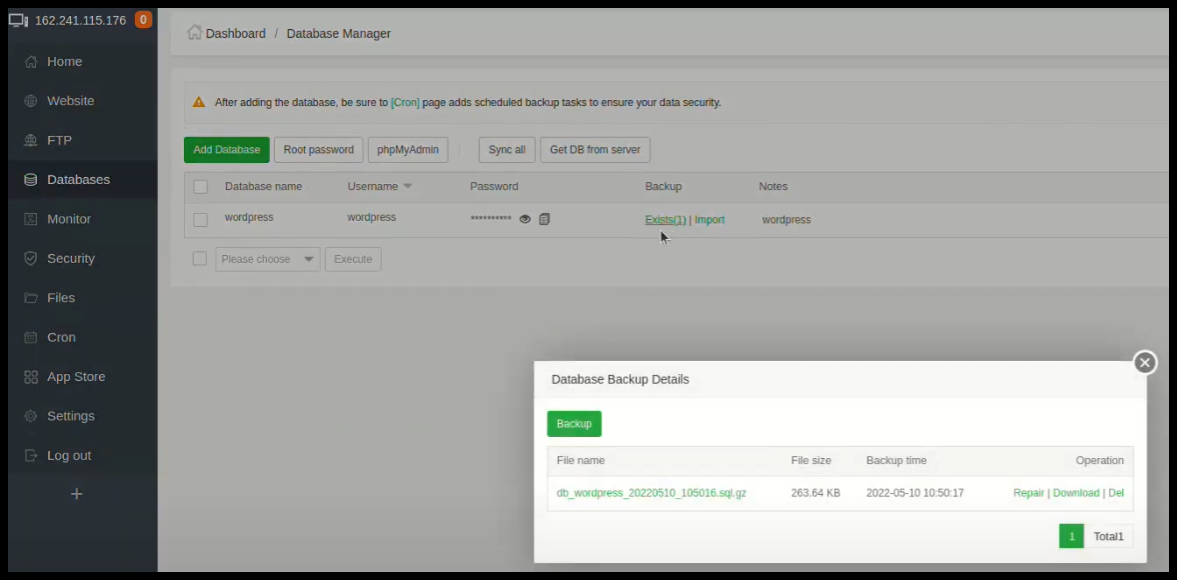Screen dimensions: 1177x580
Task: Check the select-all box in table header
Action: coord(201,187)
